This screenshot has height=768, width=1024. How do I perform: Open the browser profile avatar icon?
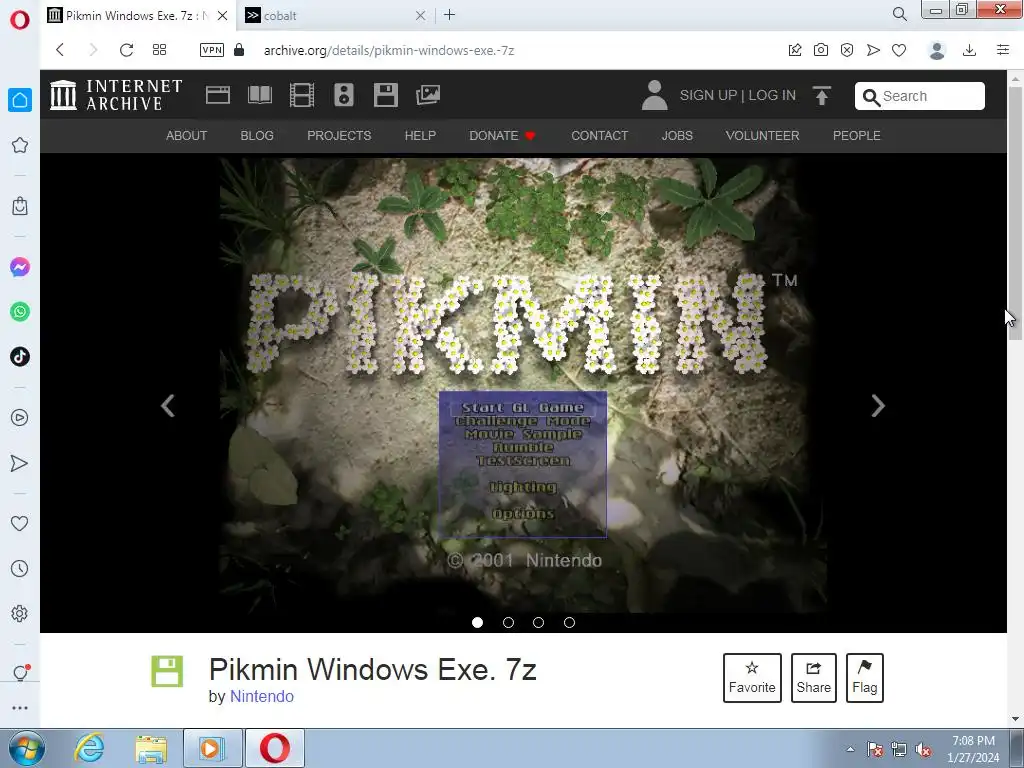tap(937, 50)
